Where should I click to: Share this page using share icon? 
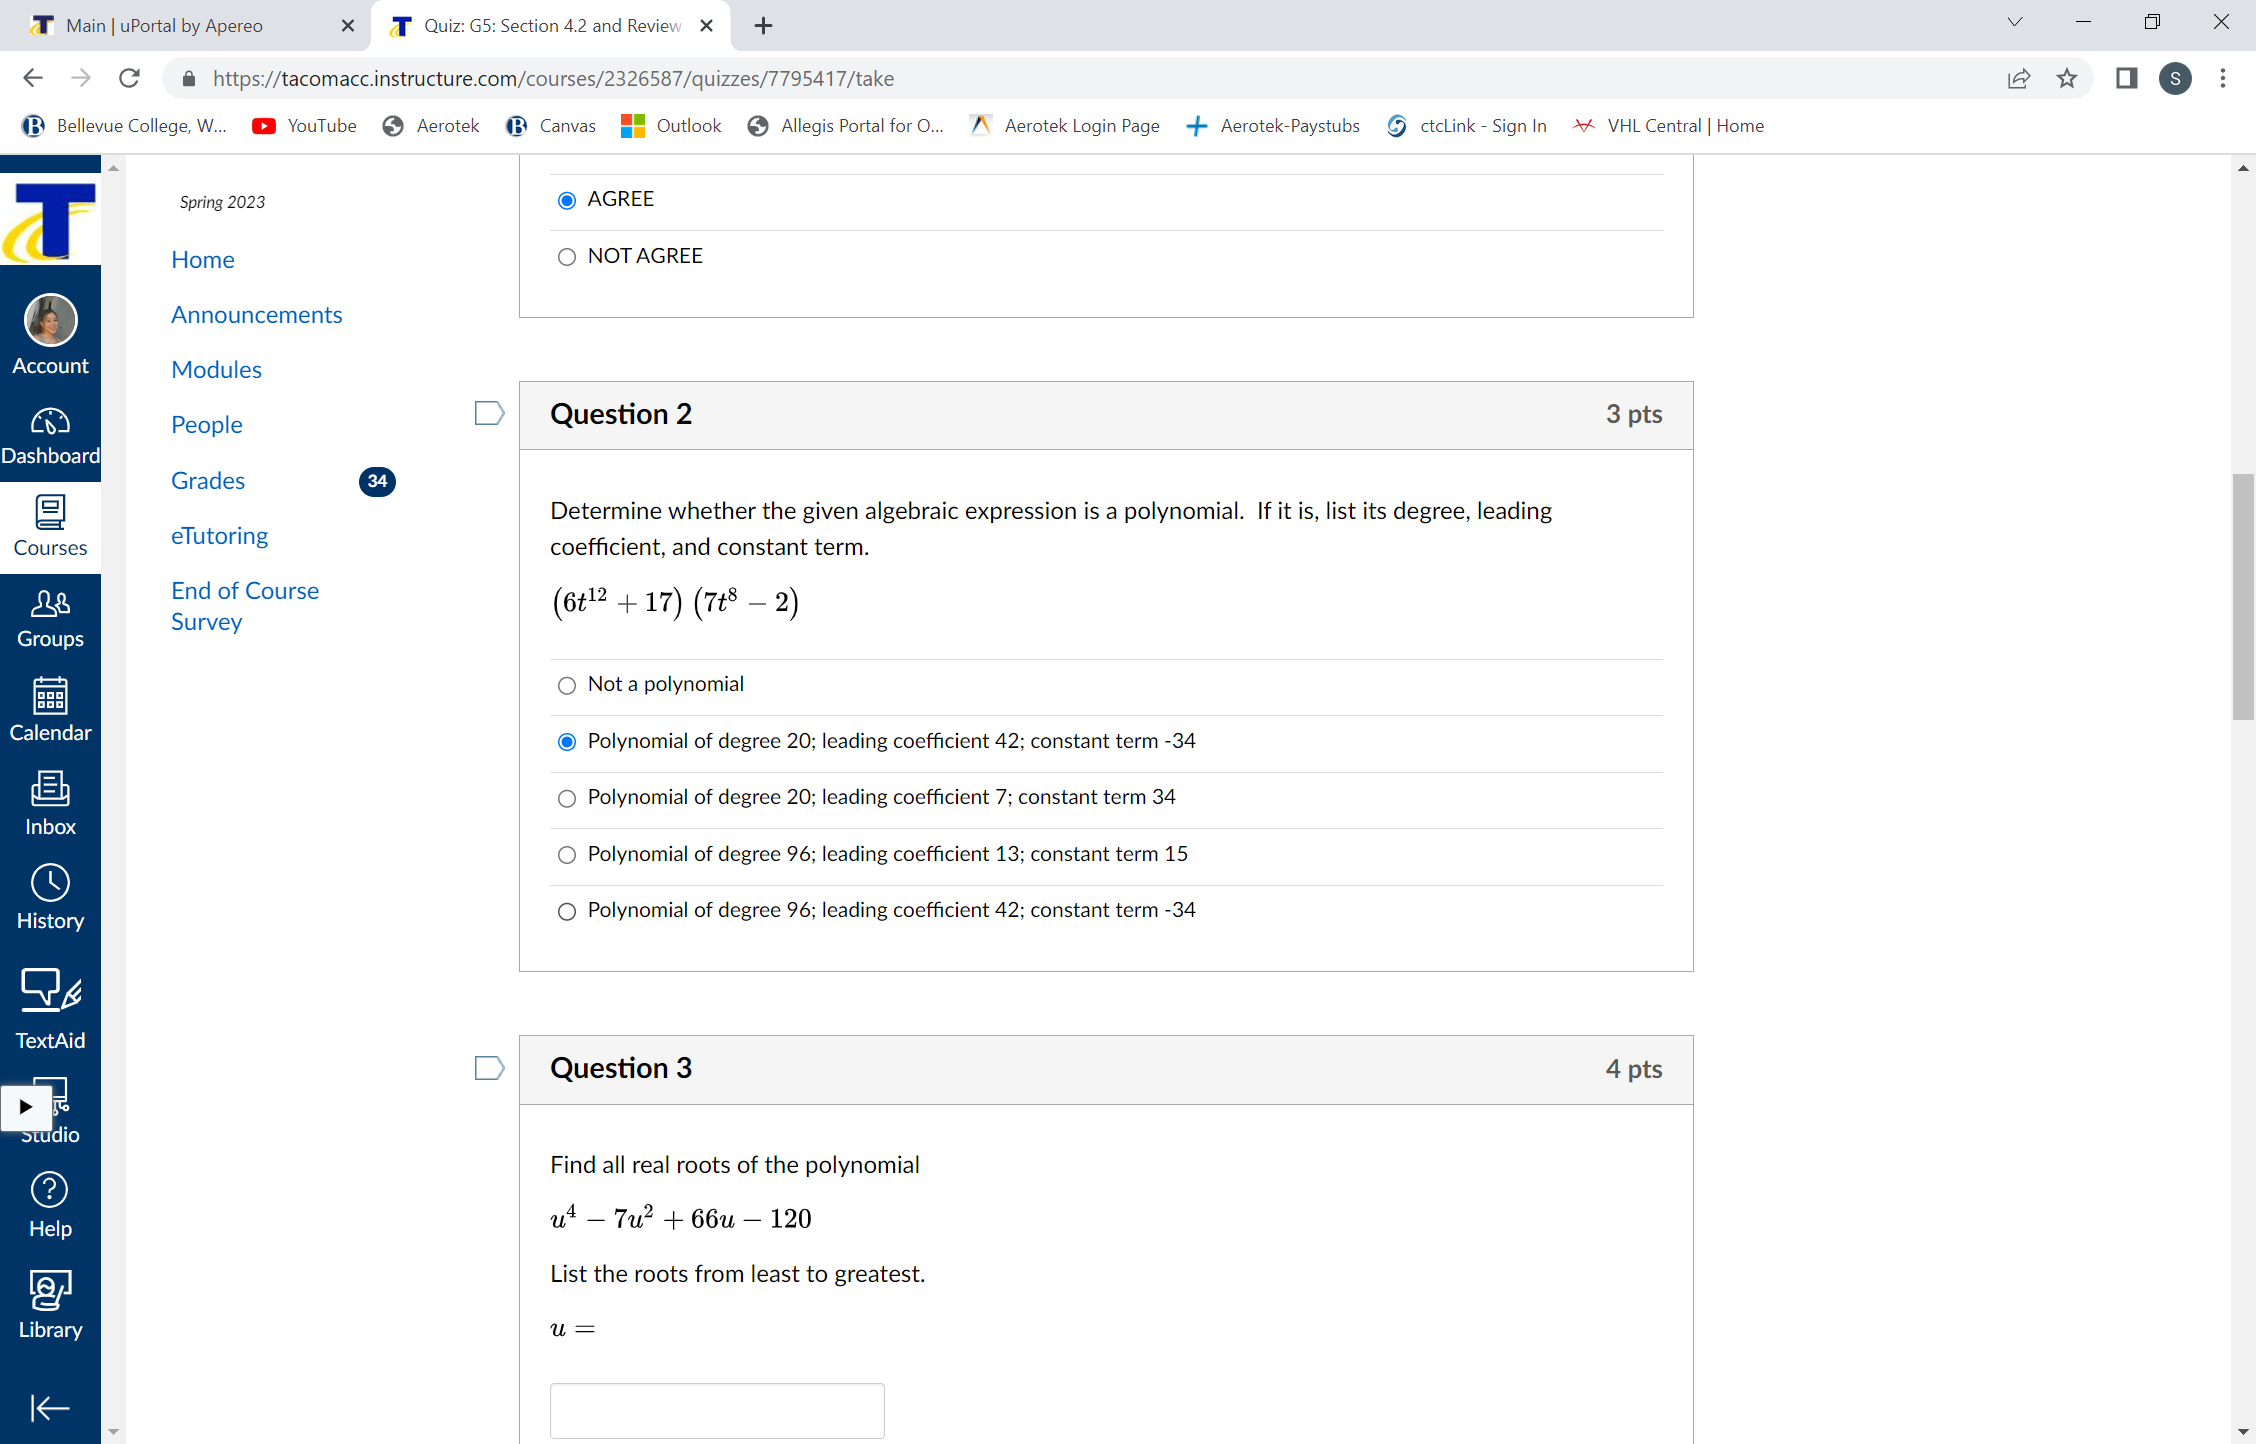coord(2019,78)
